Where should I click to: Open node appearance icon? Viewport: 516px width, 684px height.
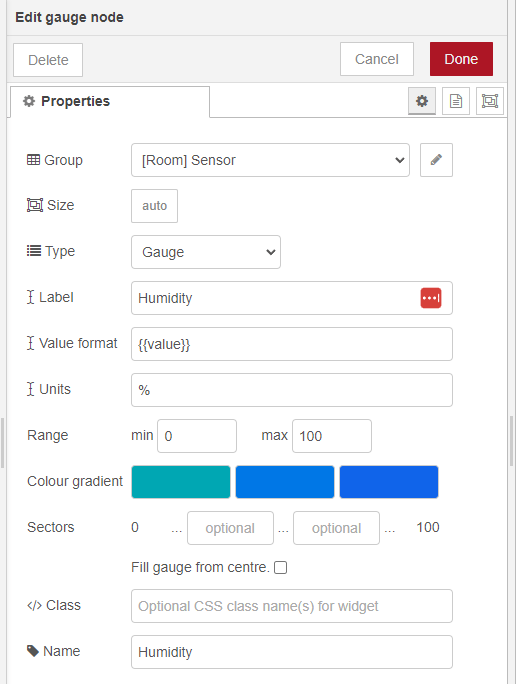click(x=490, y=101)
